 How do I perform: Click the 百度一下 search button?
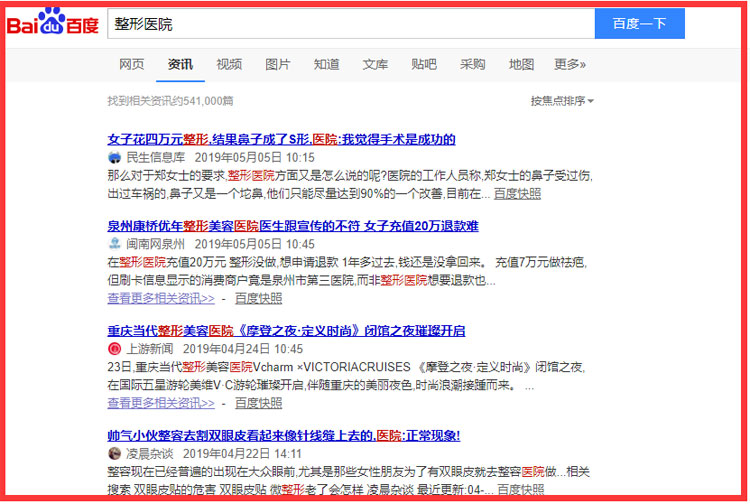[x=640, y=23]
